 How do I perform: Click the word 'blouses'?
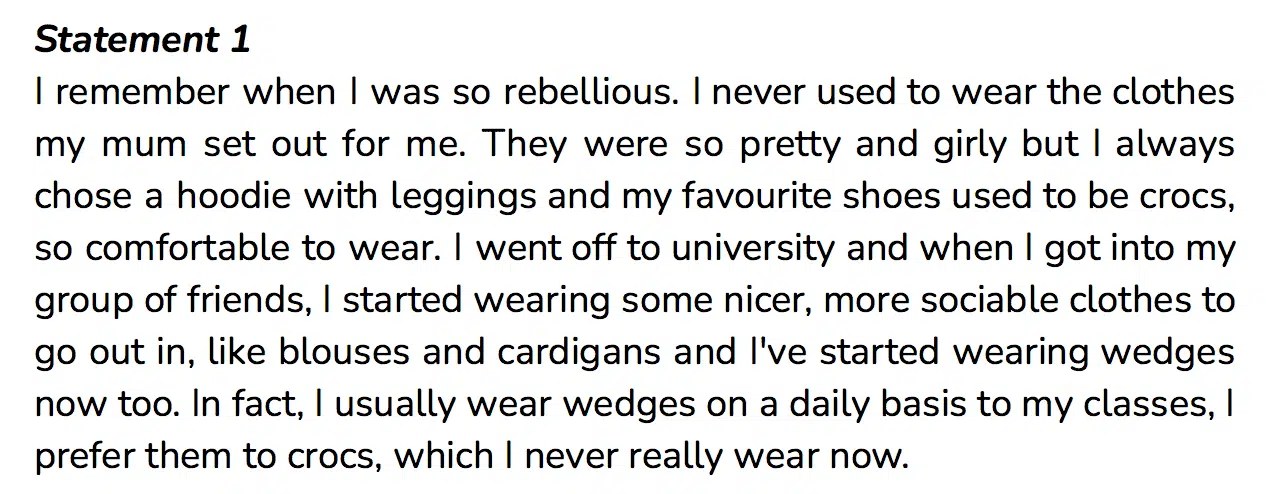[344, 353]
